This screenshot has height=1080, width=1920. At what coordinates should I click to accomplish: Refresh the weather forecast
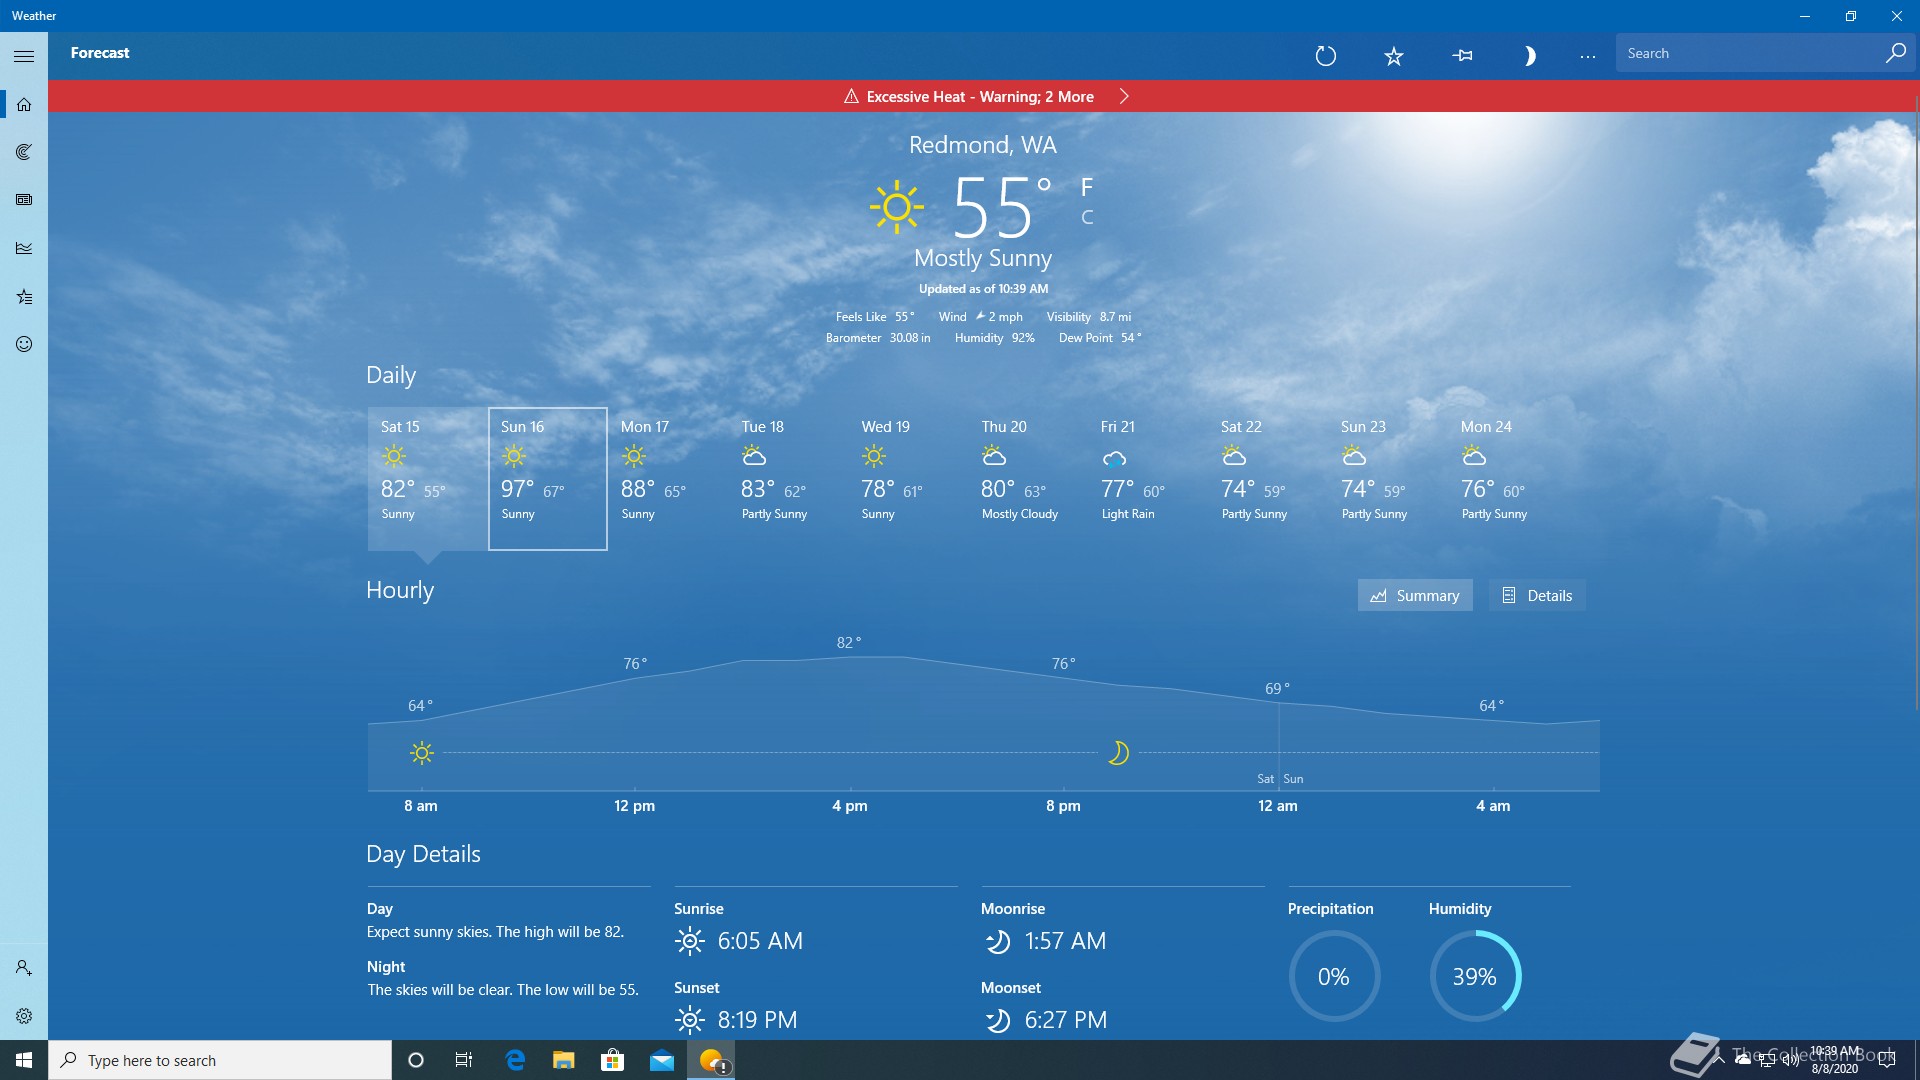click(1325, 56)
